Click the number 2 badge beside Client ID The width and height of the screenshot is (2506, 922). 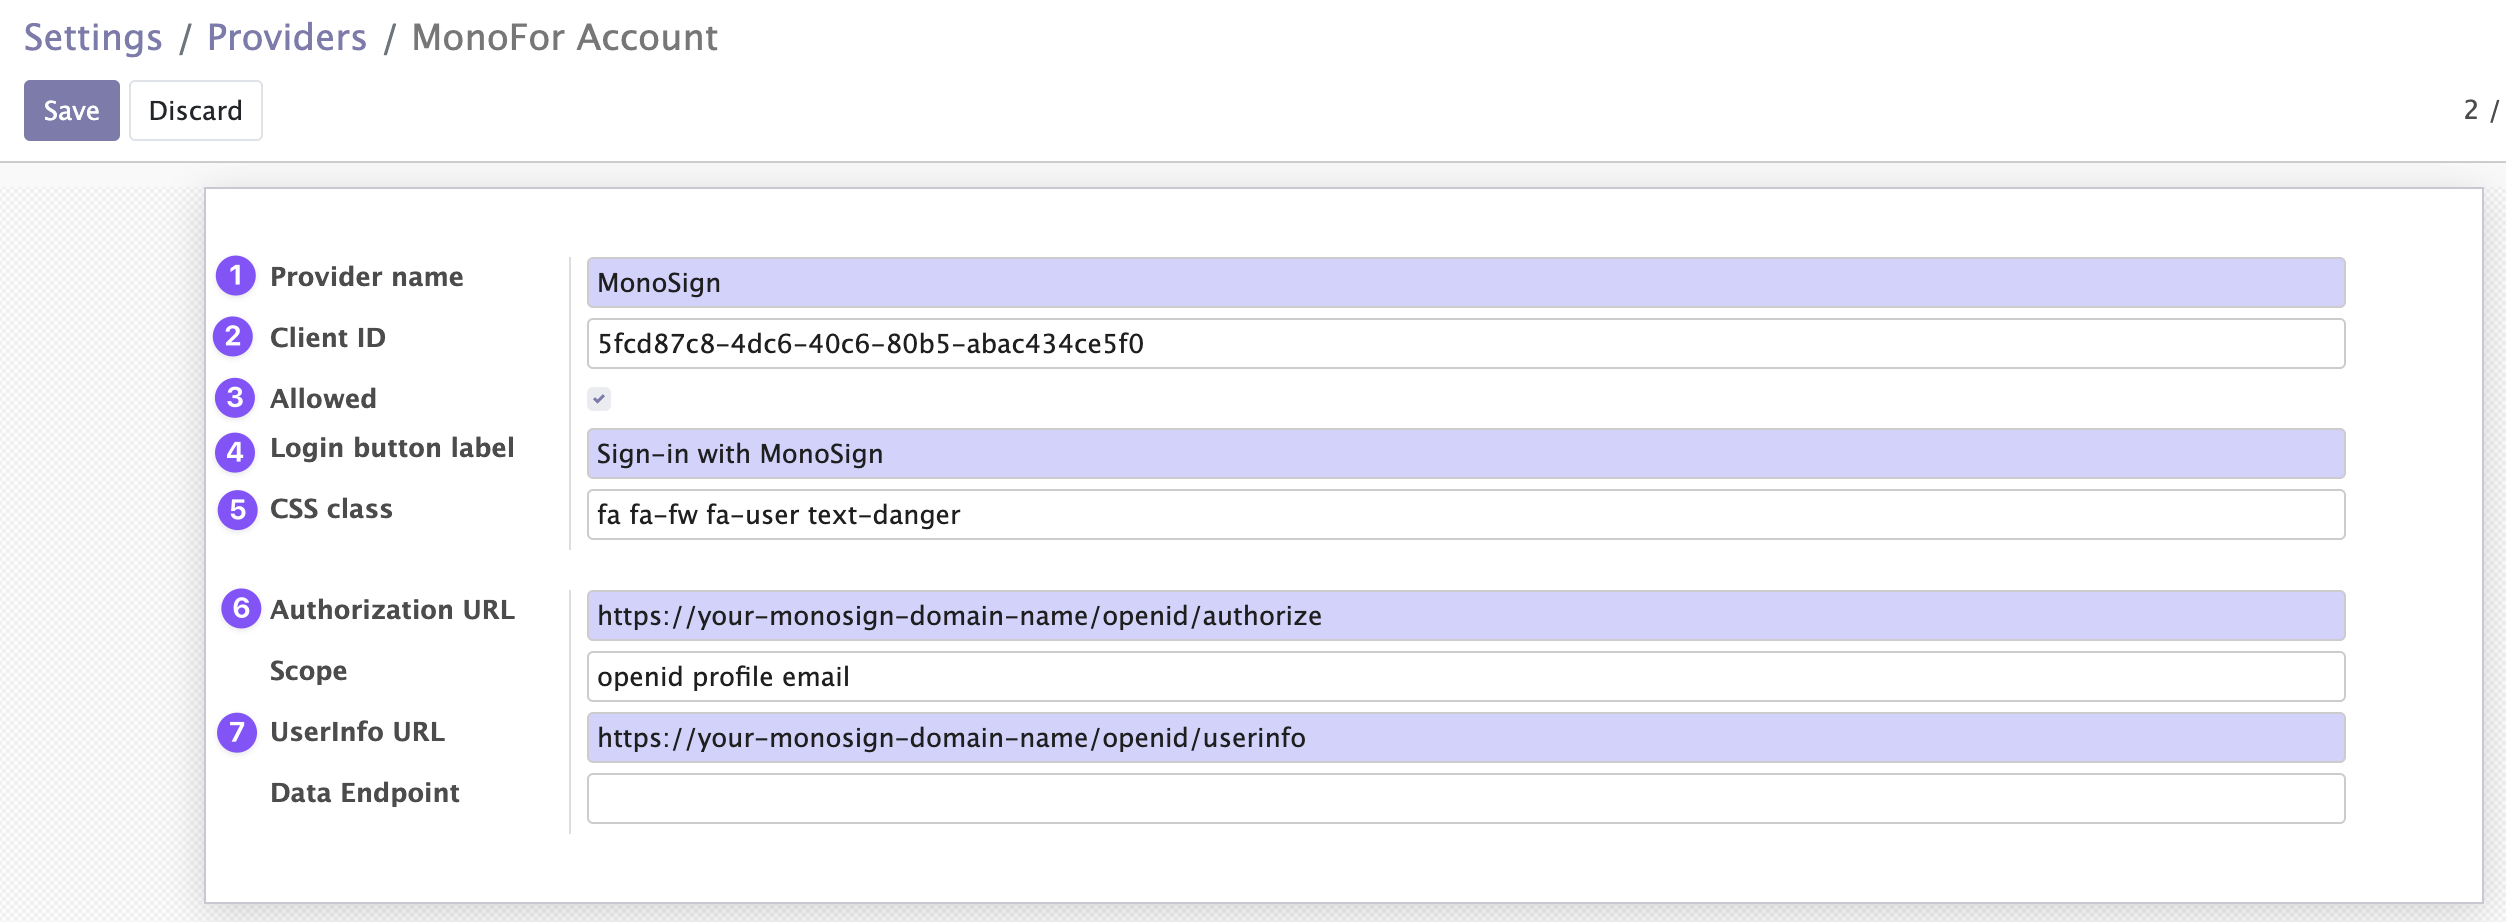click(x=233, y=337)
